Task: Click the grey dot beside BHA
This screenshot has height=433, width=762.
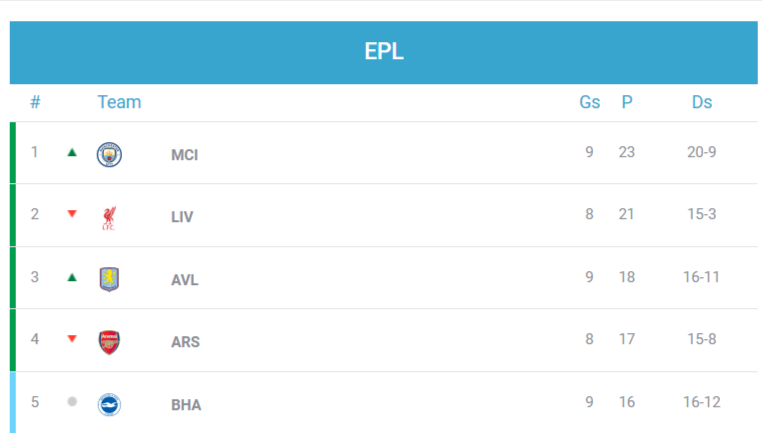Action: 72,402
